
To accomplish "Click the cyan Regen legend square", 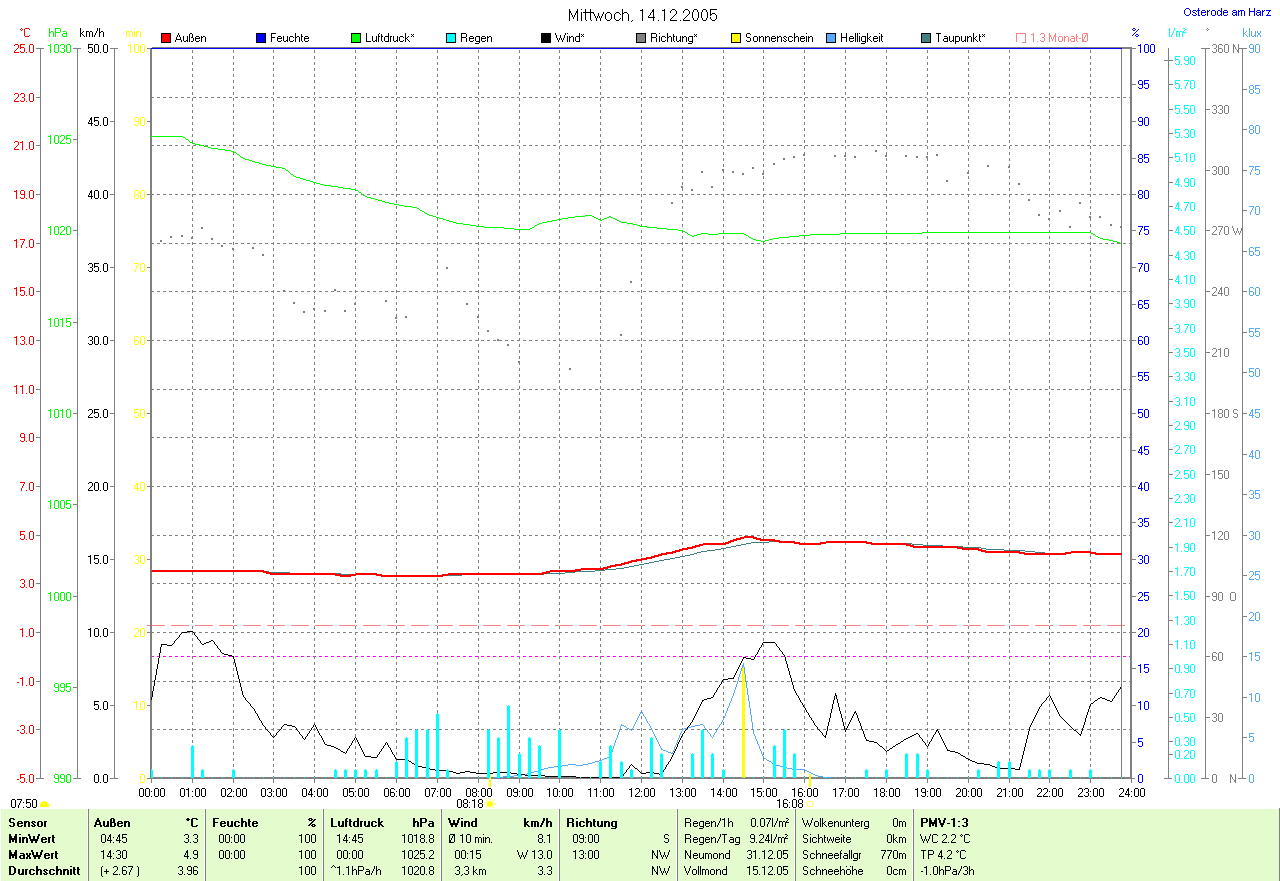I will 451,38.
